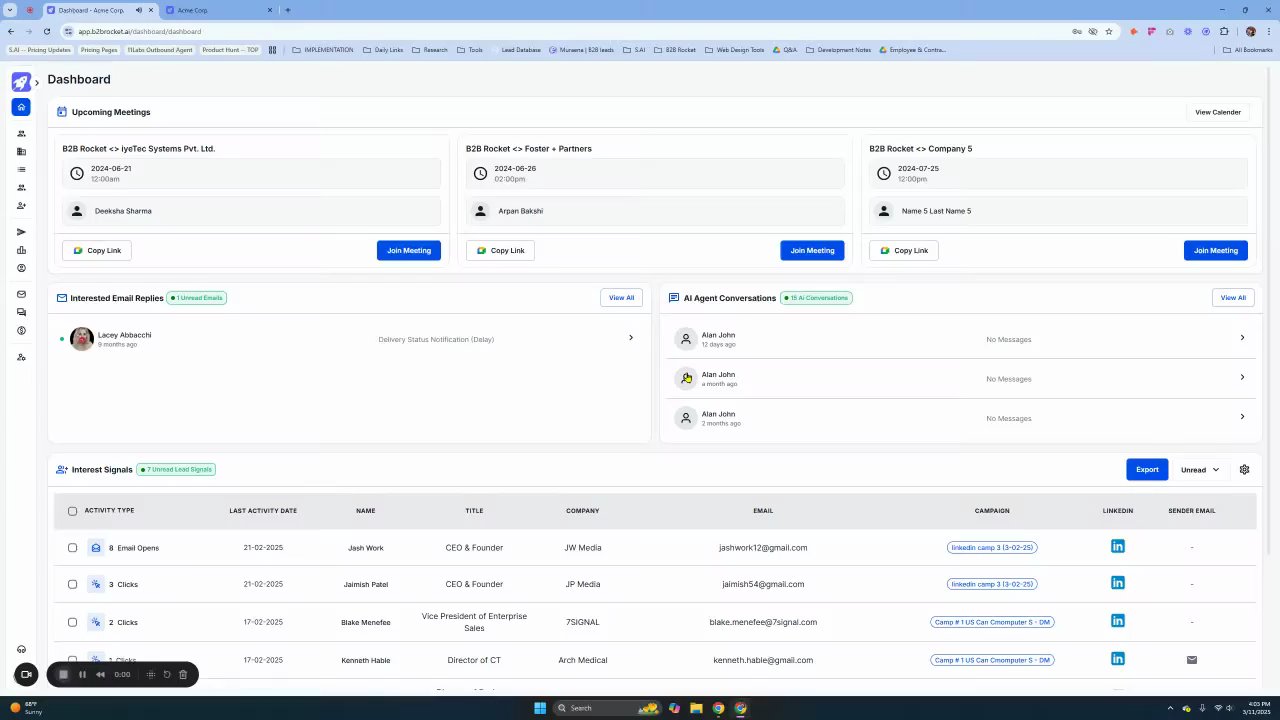This screenshot has height=720, width=1280.
Task: Stop the screen recording
Action: [x=63, y=674]
